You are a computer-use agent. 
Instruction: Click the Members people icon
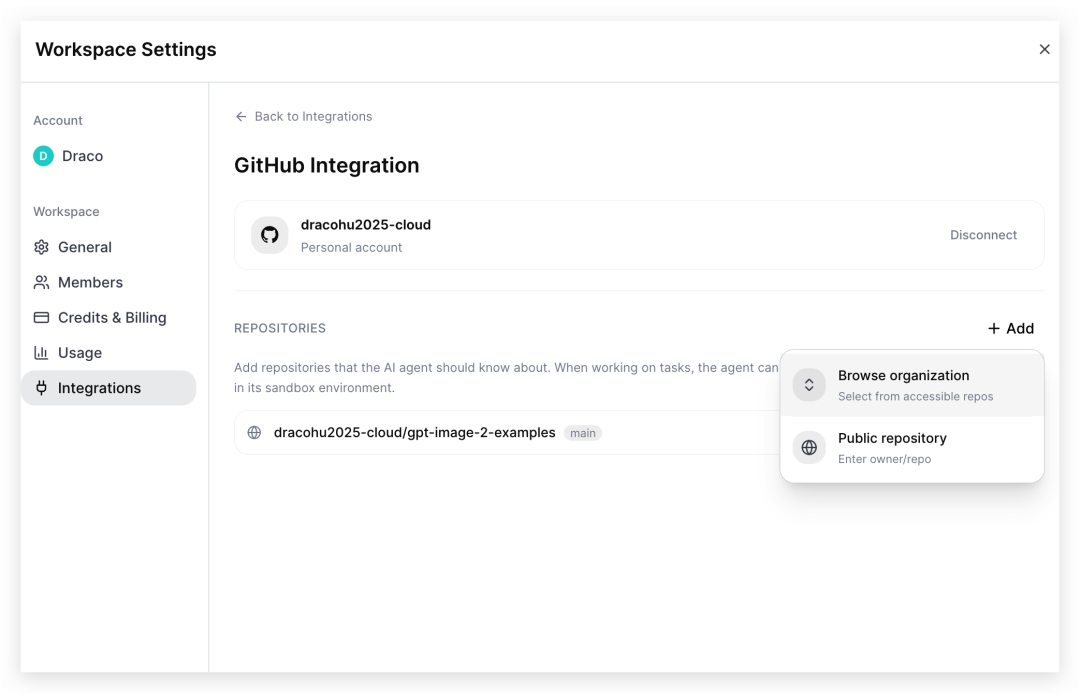[x=41, y=282]
